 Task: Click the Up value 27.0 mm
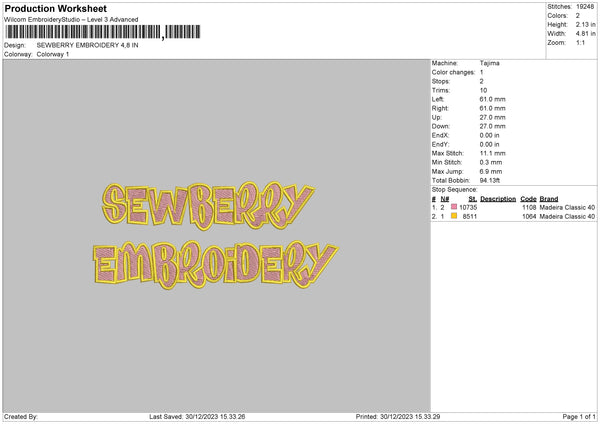click(492, 117)
